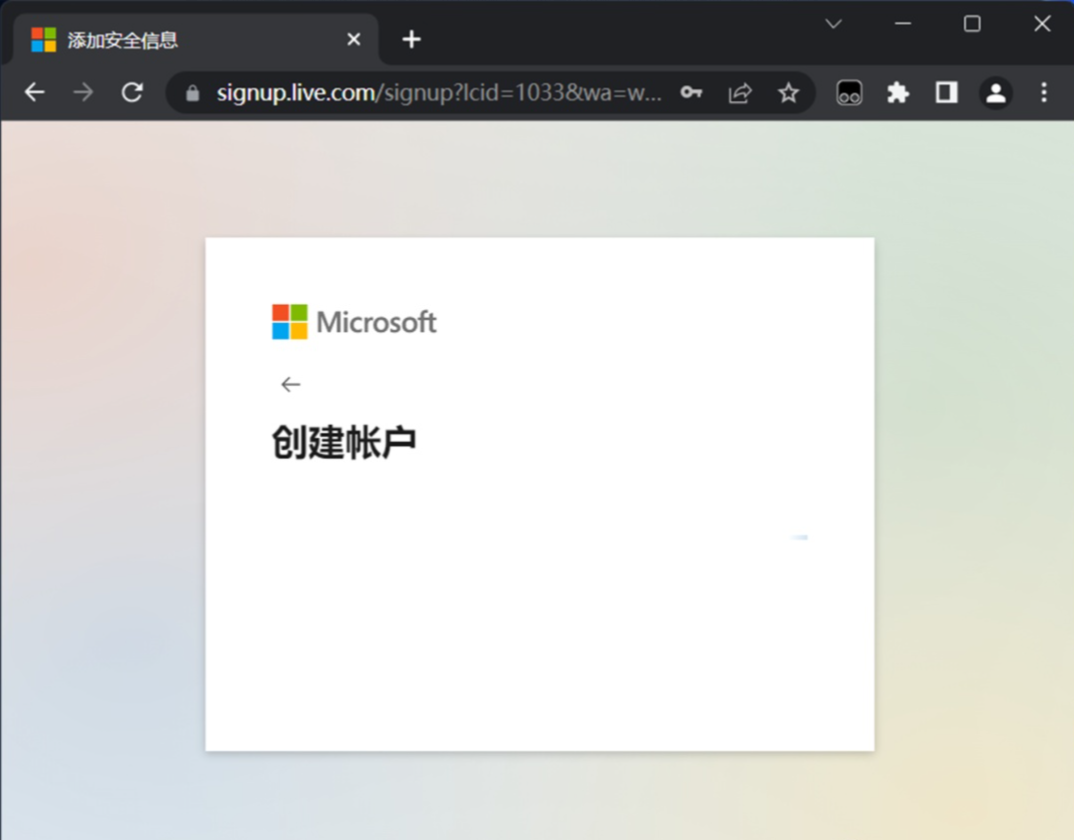Click the padlock site info icon
This screenshot has width=1074, height=840.
tap(192, 93)
